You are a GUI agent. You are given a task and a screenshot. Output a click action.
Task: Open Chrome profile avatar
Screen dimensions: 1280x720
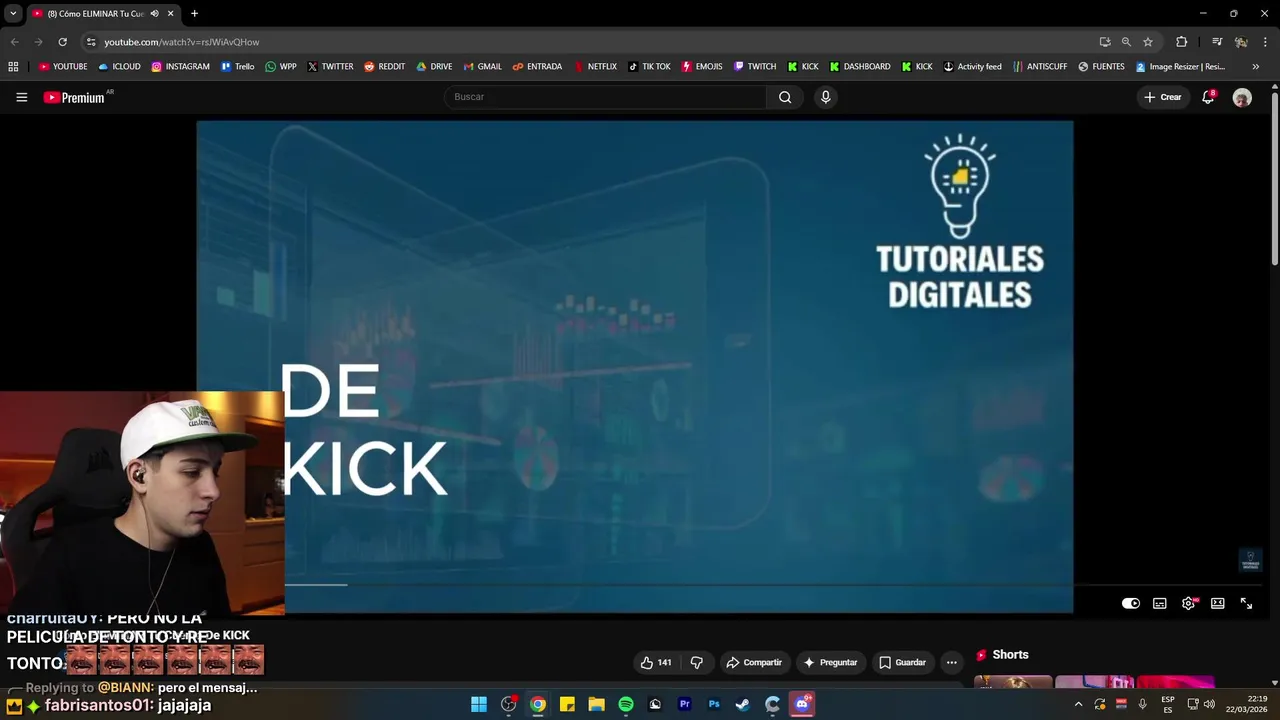click(1241, 42)
